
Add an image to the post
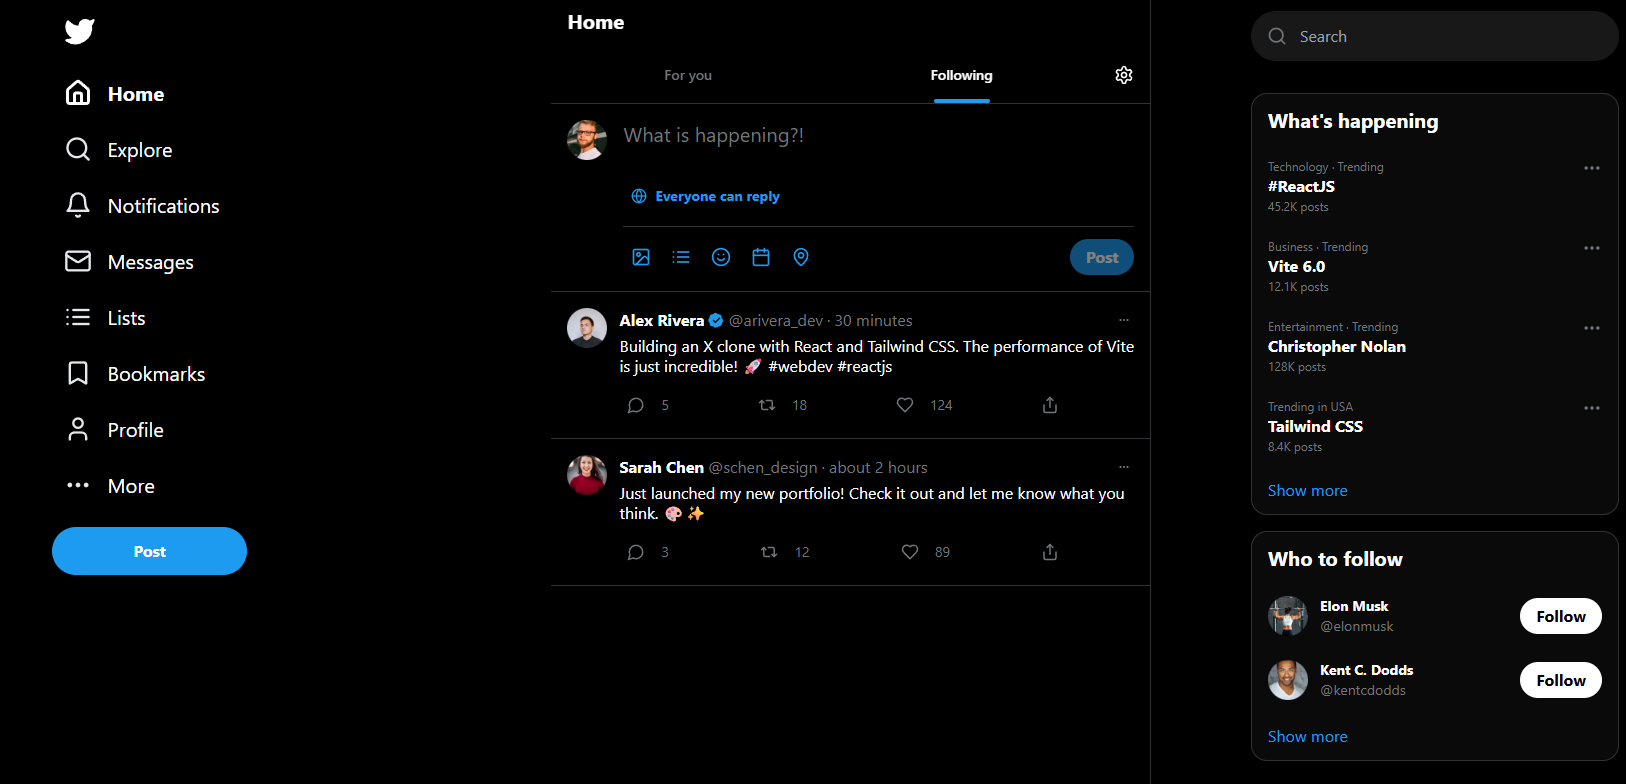coord(641,257)
